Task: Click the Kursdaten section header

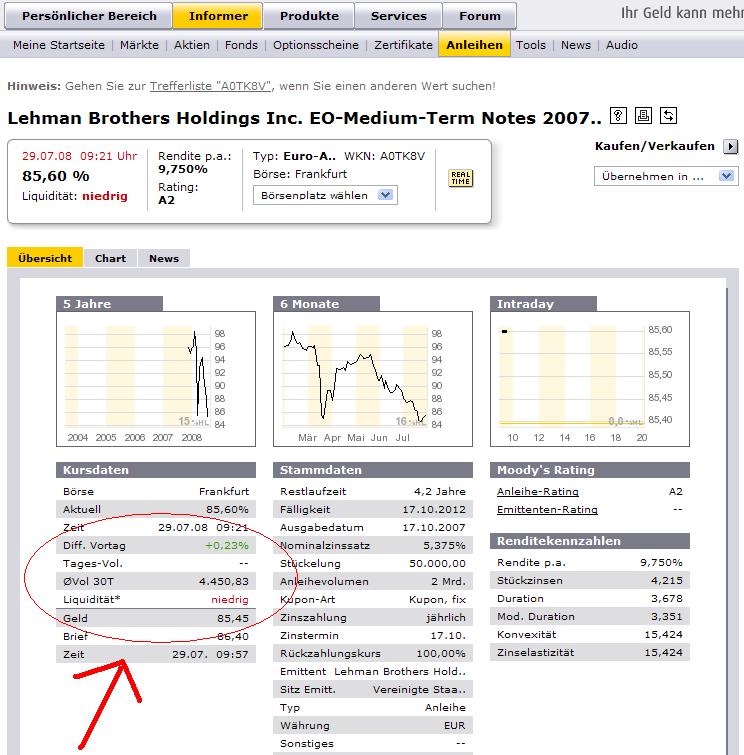Action: (156, 470)
